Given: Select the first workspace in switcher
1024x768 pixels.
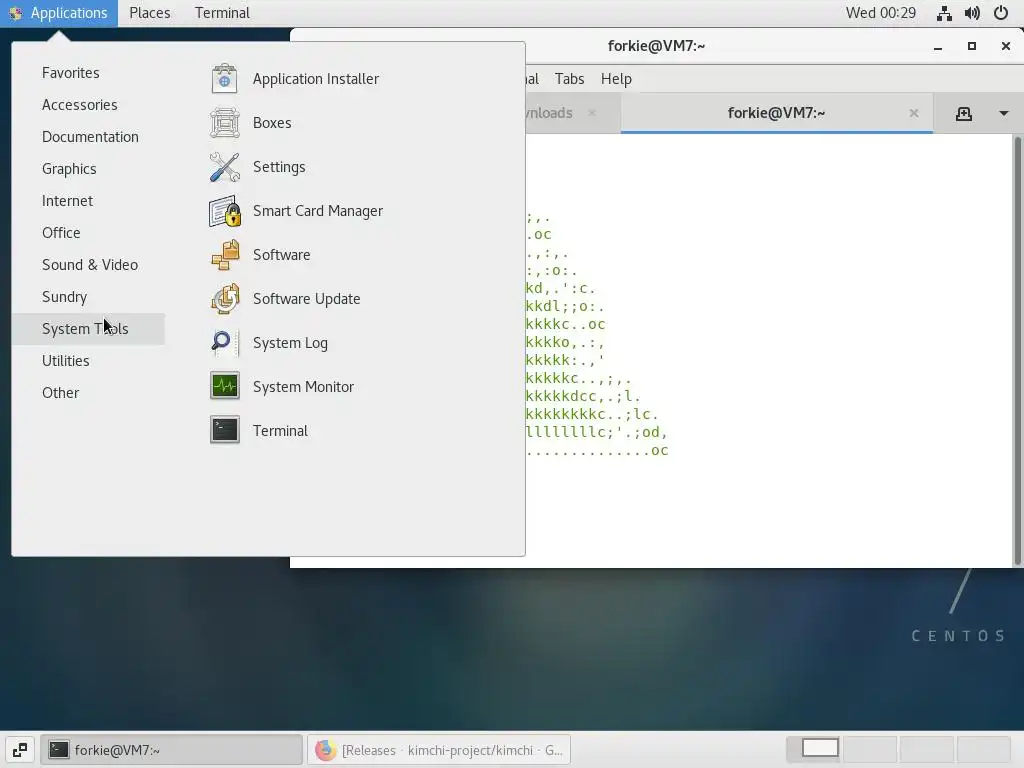Looking at the screenshot, I should [x=814, y=749].
